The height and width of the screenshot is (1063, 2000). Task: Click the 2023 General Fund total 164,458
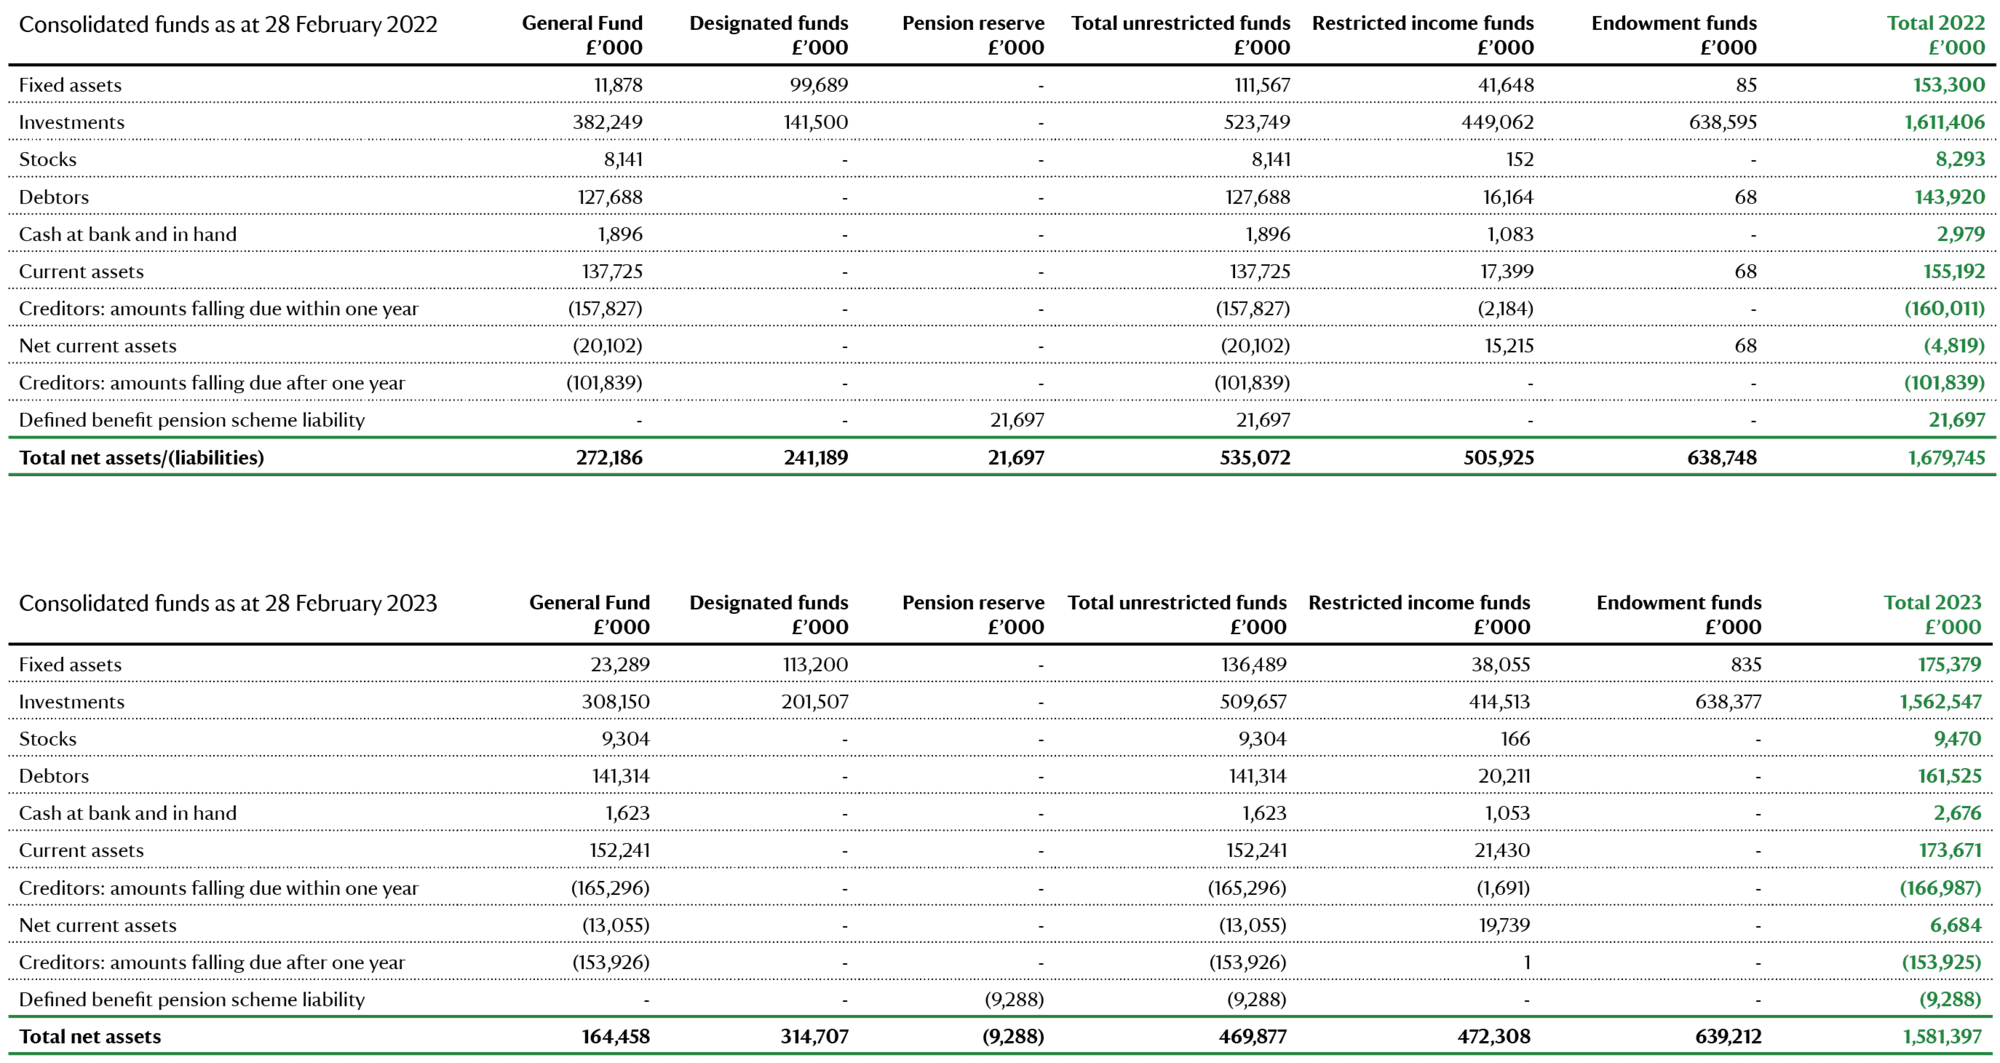[616, 1037]
